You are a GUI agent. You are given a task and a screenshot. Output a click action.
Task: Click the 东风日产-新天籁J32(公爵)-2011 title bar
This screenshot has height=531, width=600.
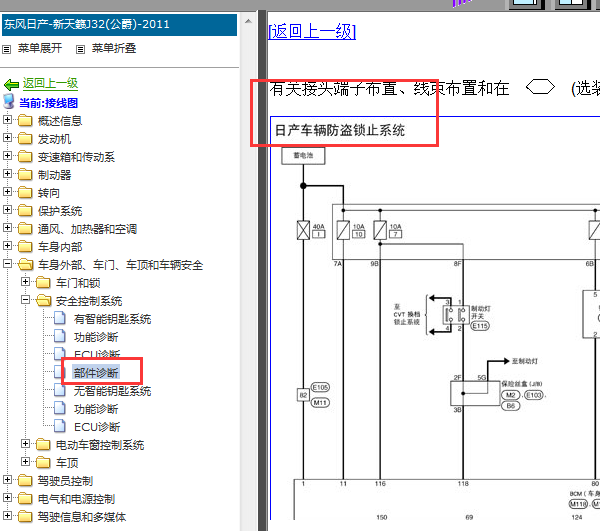pos(119,25)
